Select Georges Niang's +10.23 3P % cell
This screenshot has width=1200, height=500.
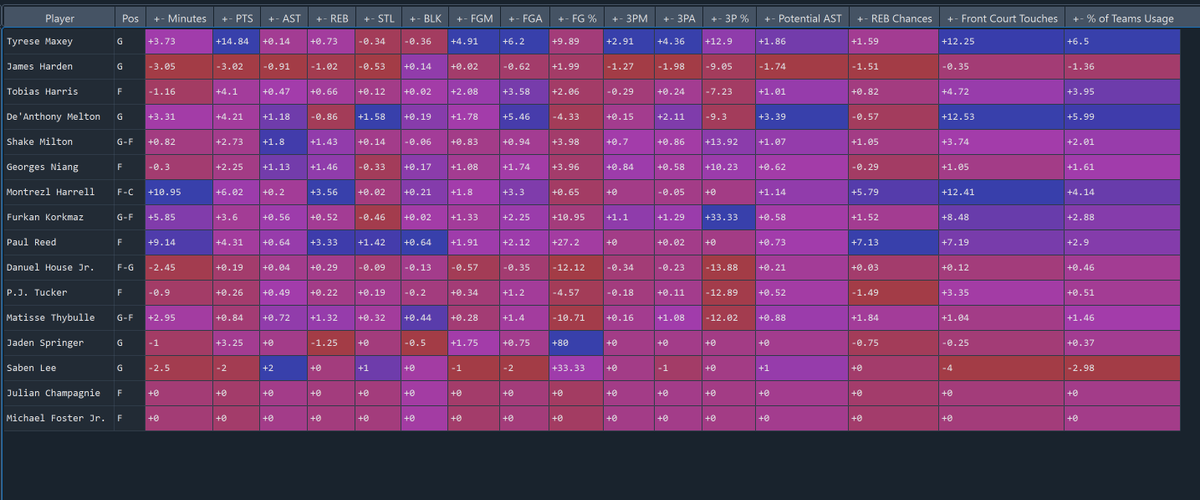(x=728, y=166)
